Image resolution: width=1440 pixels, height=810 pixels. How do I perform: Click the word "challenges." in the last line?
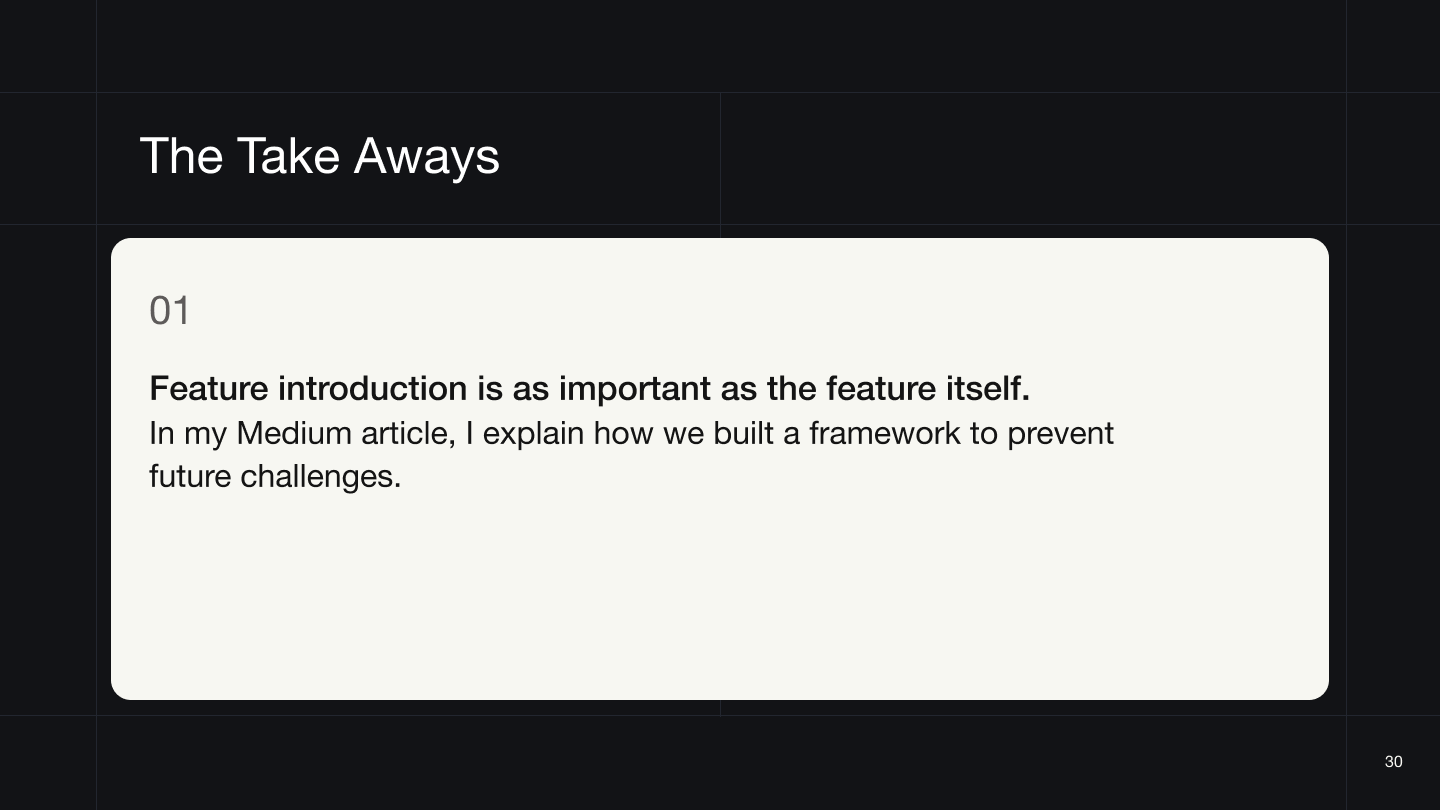pos(320,477)
